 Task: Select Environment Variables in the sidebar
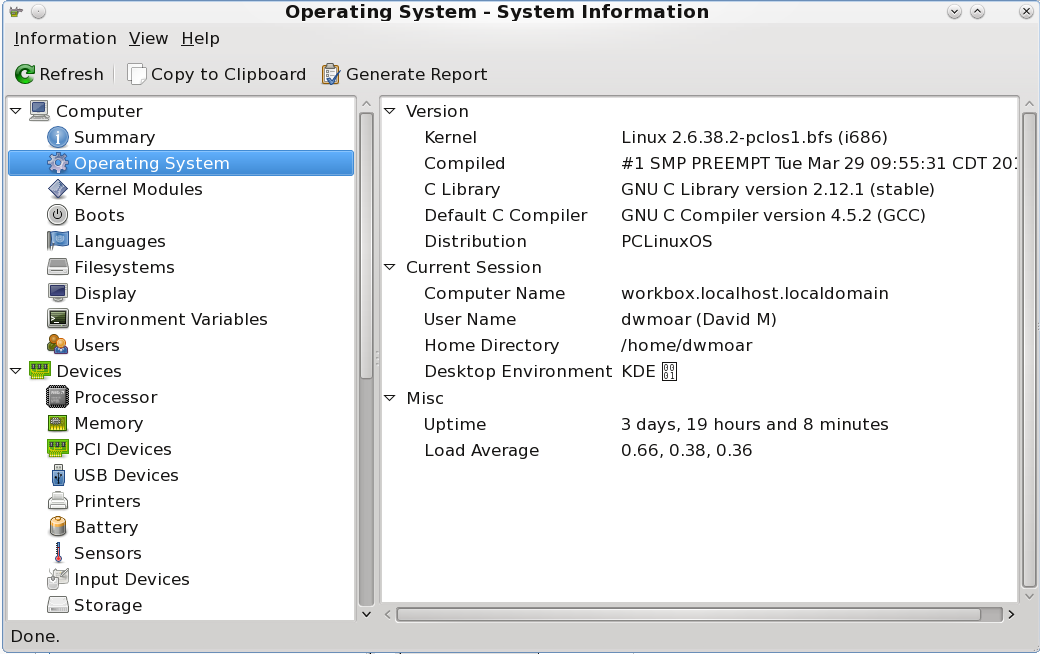click(170, 319)
